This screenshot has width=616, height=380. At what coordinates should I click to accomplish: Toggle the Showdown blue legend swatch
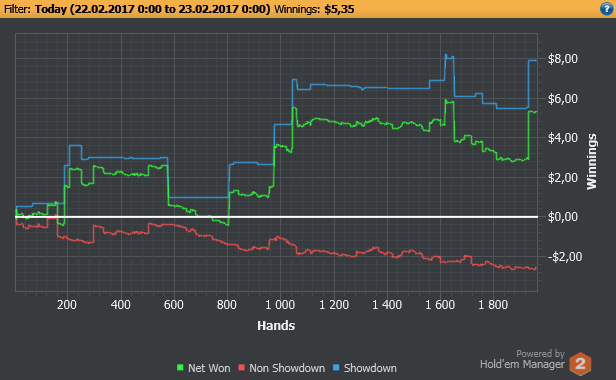336,368
